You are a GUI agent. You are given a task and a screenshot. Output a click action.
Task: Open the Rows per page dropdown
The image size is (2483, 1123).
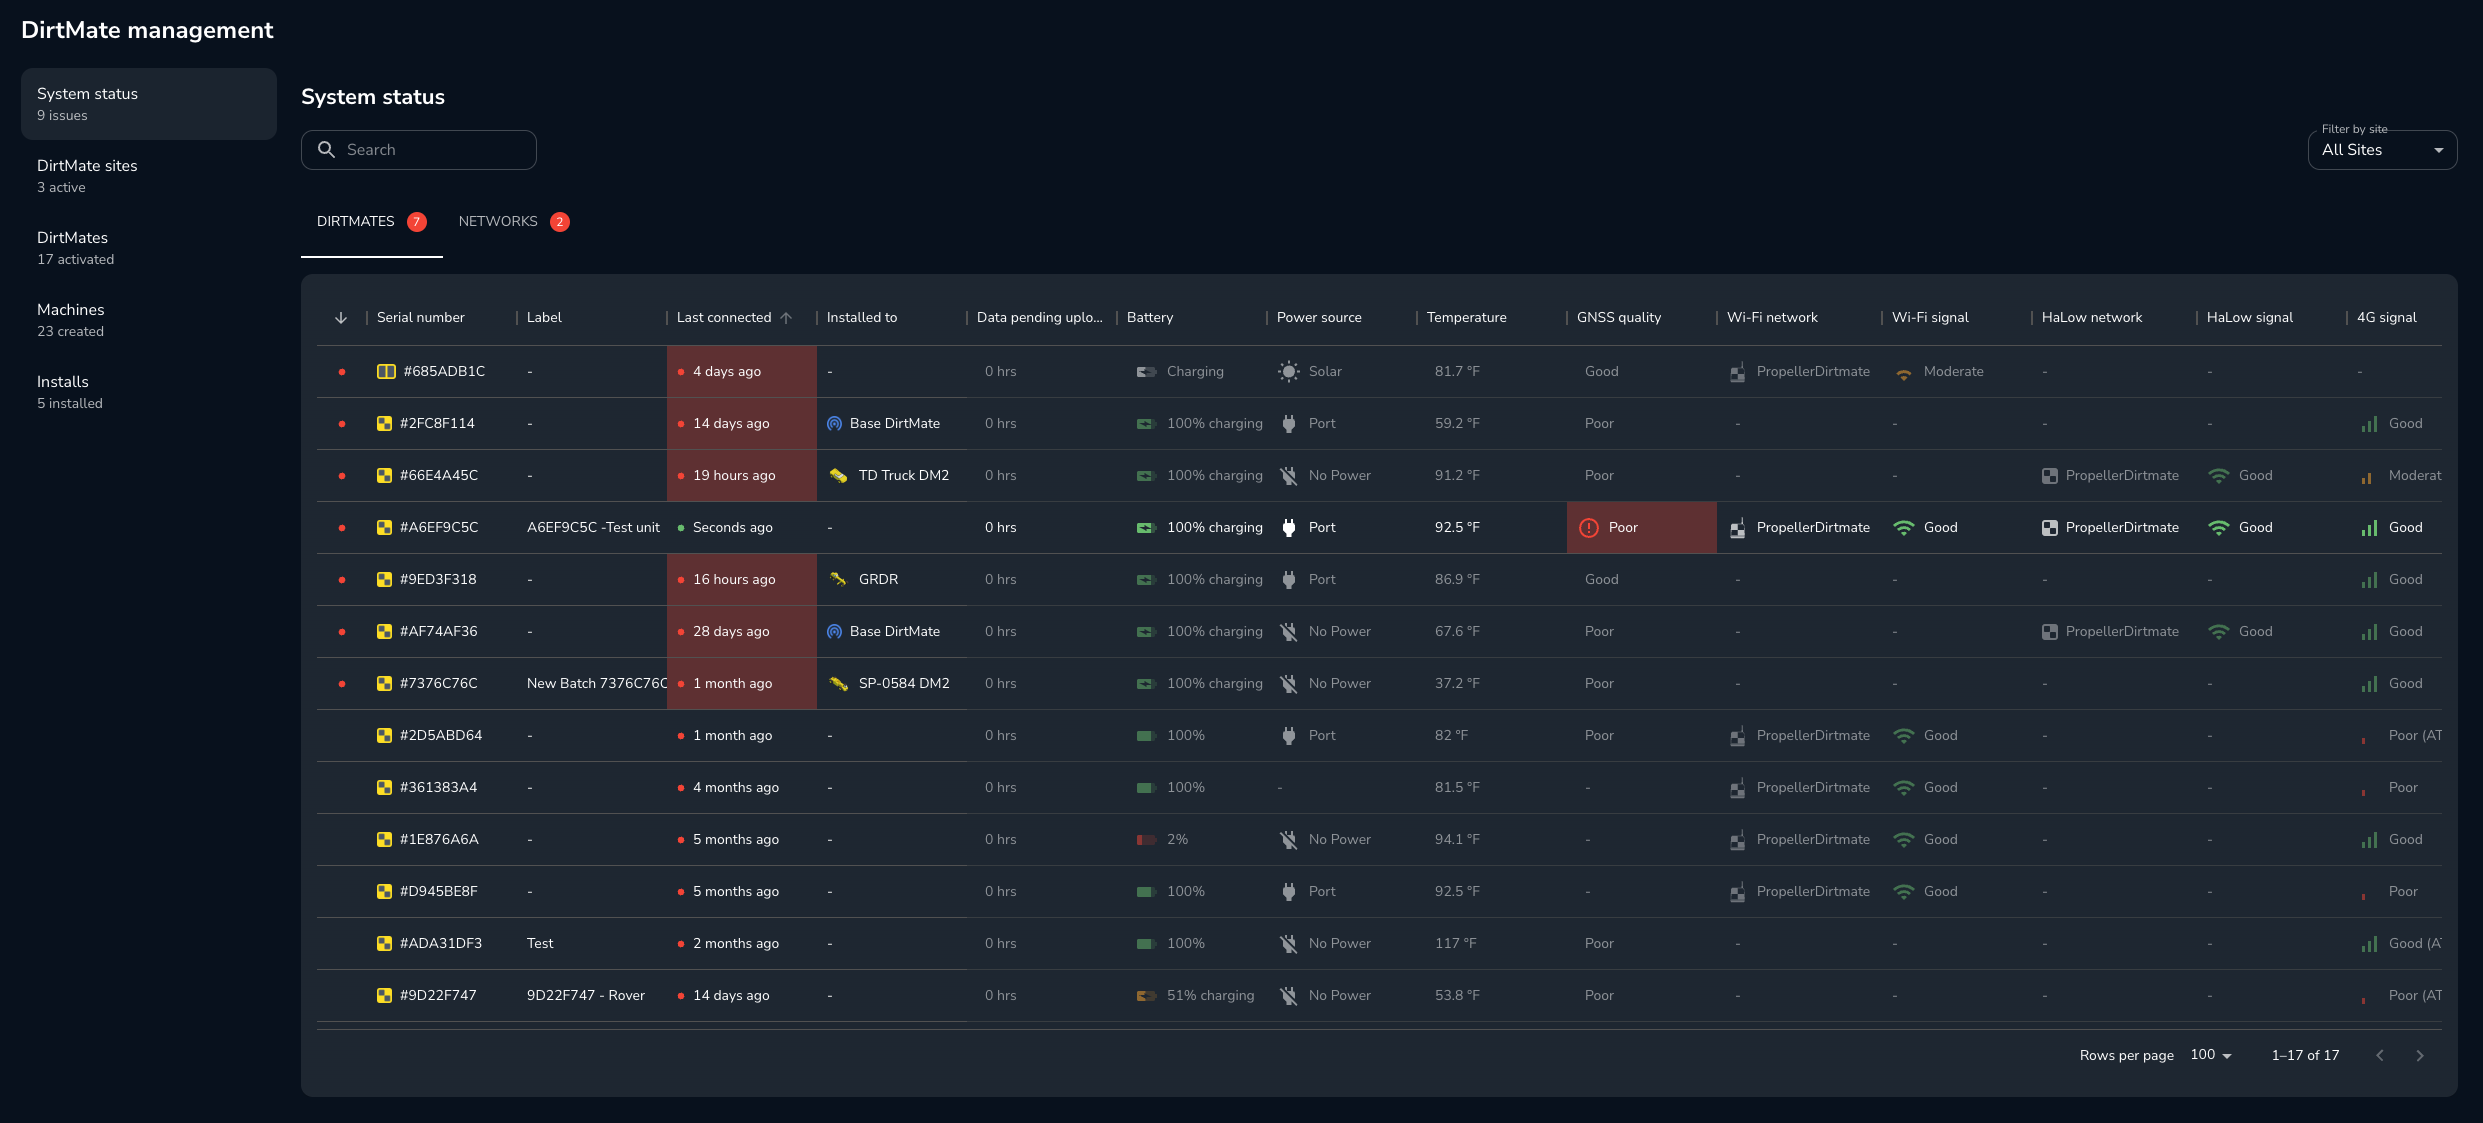[x=2211, y=1055]
